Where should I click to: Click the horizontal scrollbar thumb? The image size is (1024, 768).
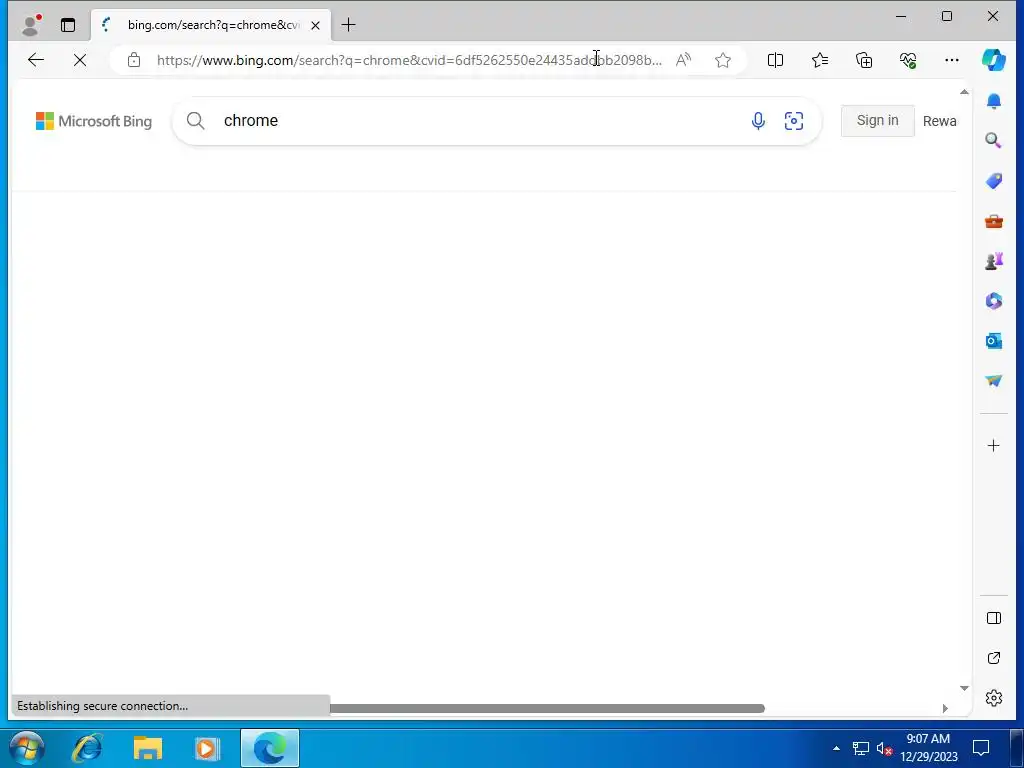pyautogui.click(x=547, y=709)
